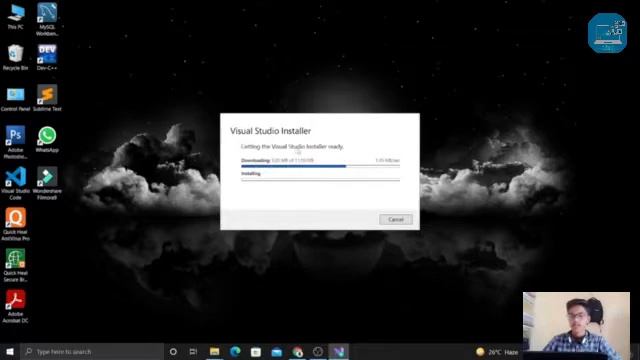Open File Explorer from taskbar

point(214,351)
